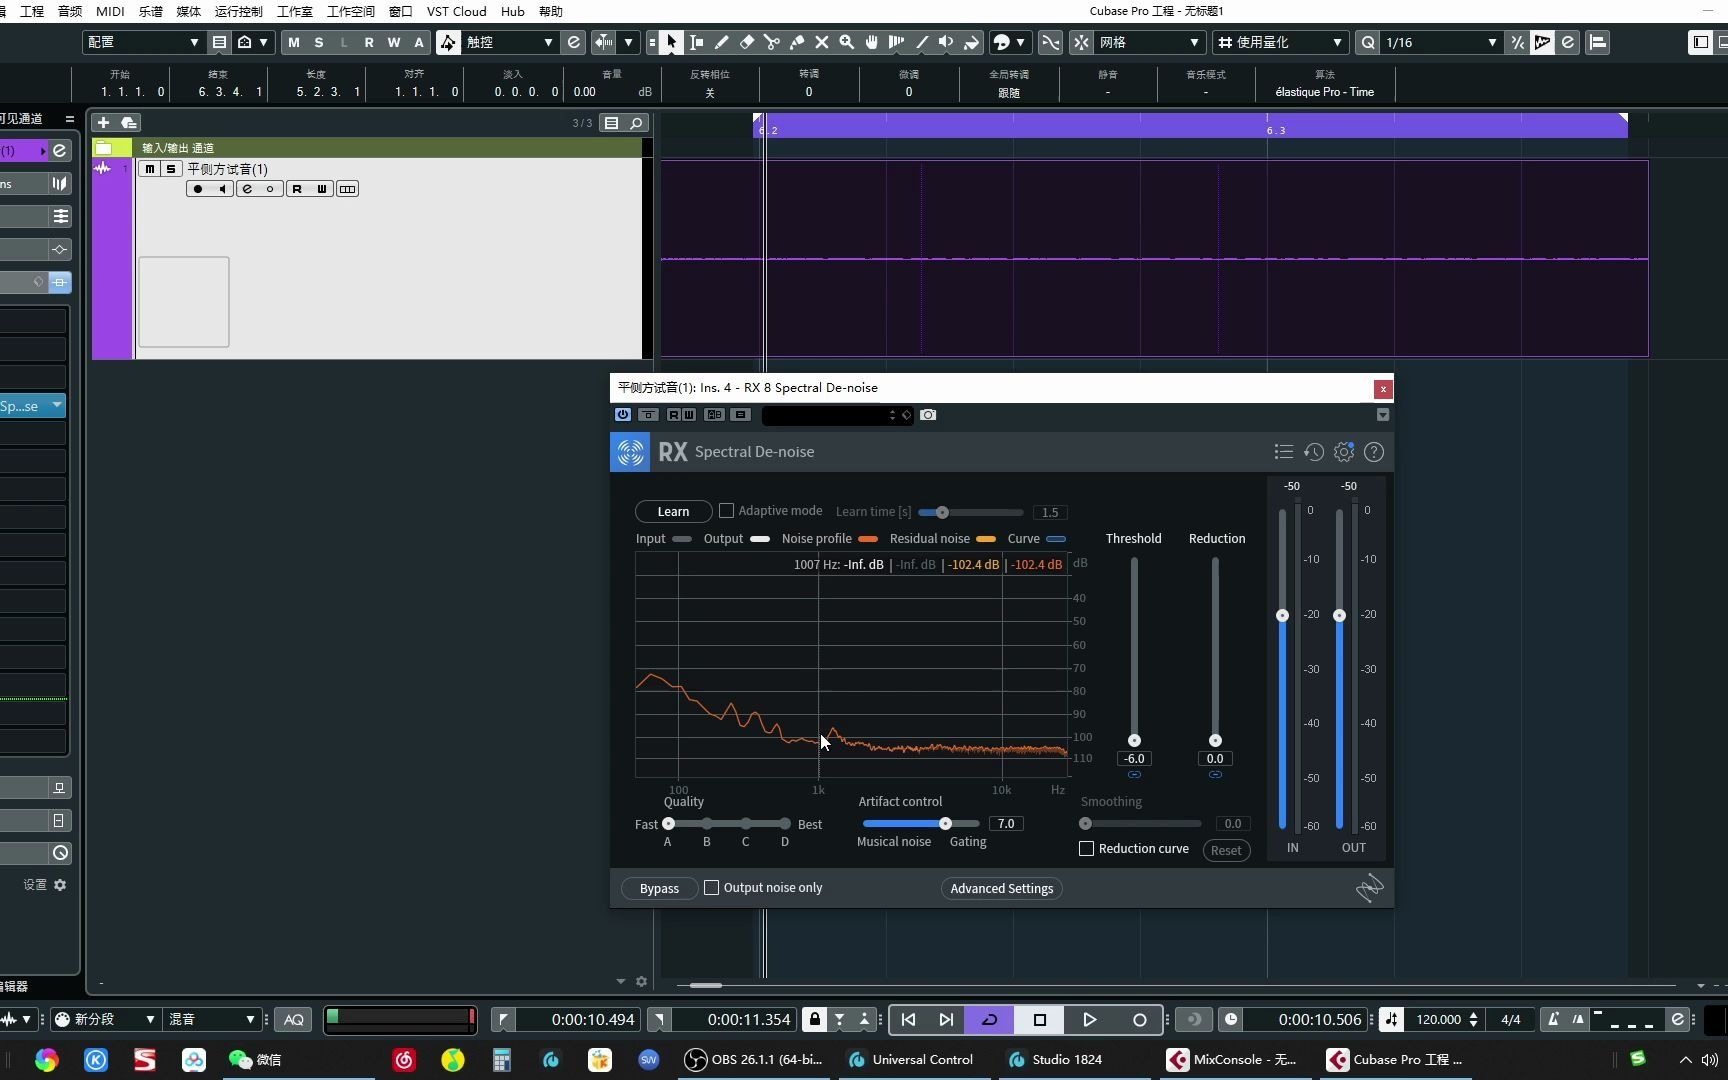The image size is (1728, 1080).
Task: Open the 配置 configuration dropdown
Action: [x=142, y=42]
